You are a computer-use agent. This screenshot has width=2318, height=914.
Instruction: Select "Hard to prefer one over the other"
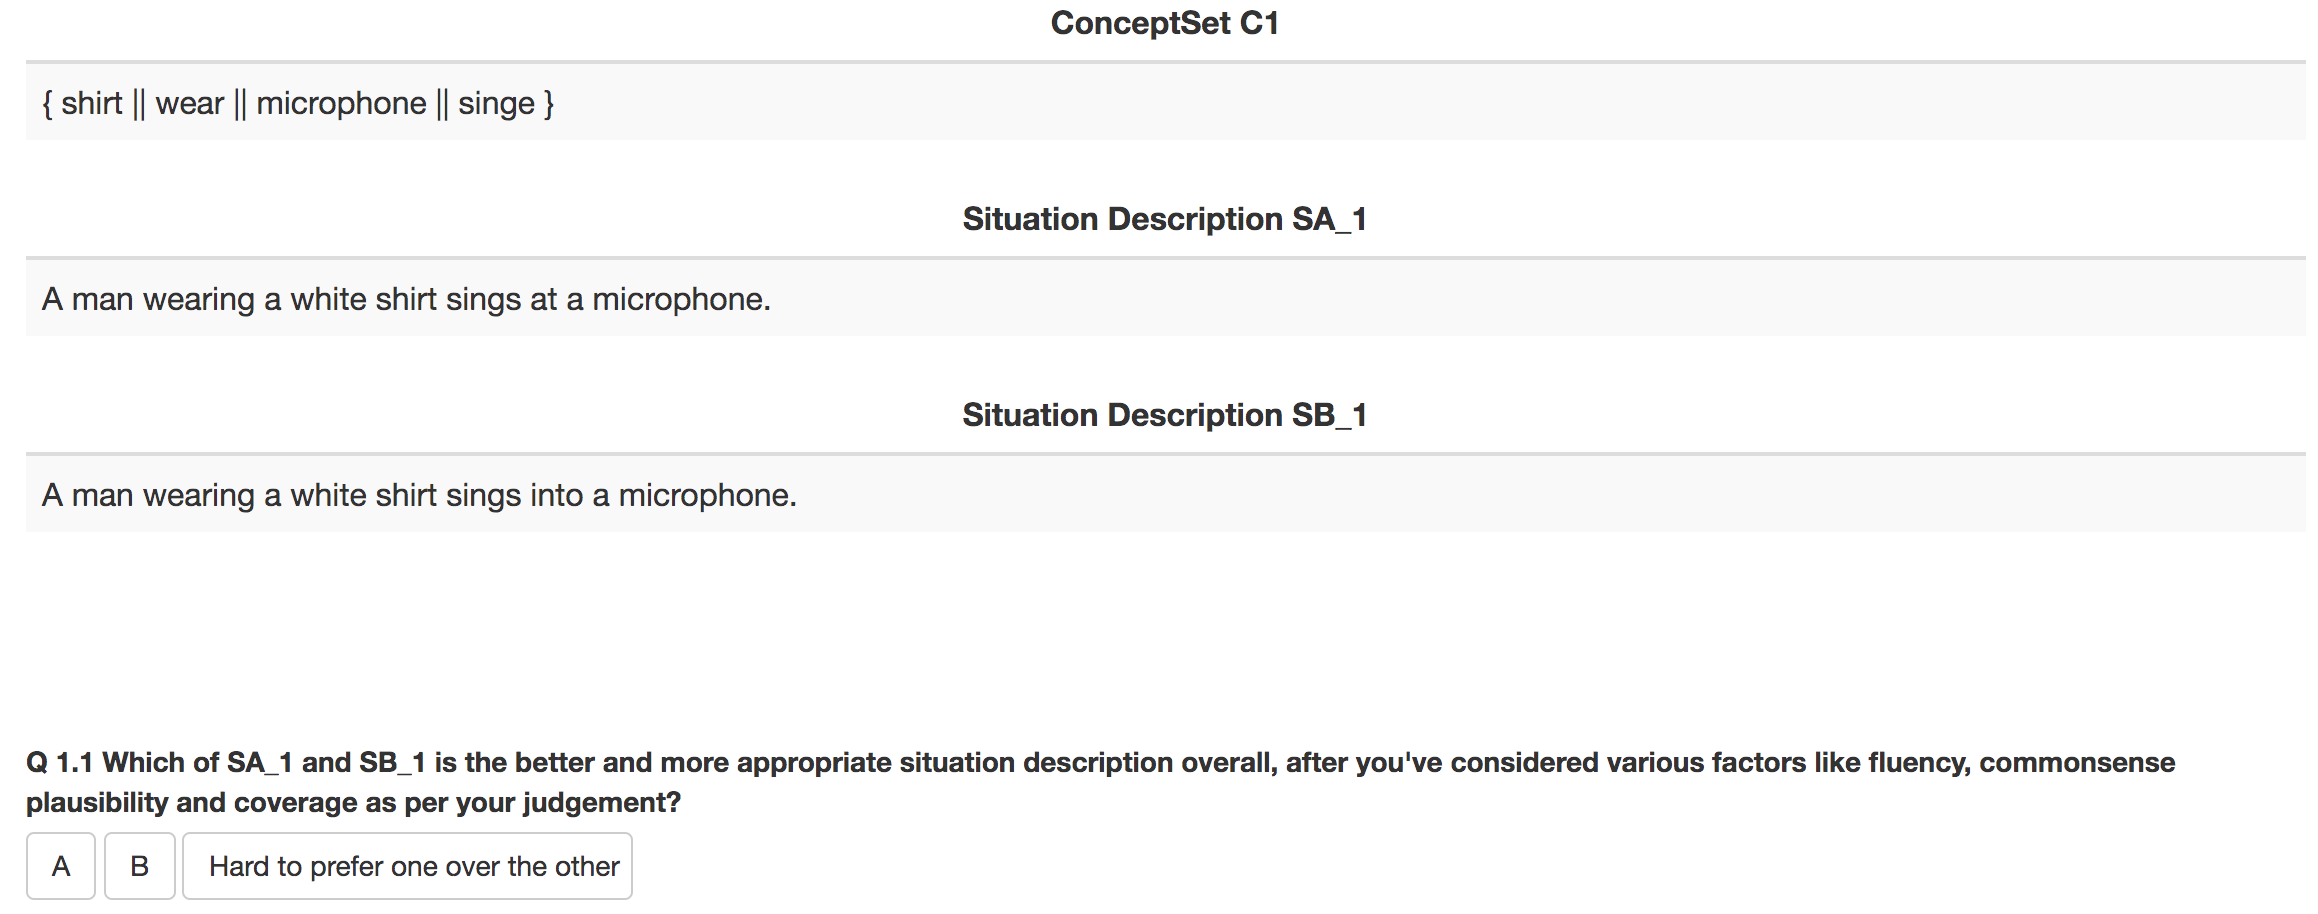408,866
